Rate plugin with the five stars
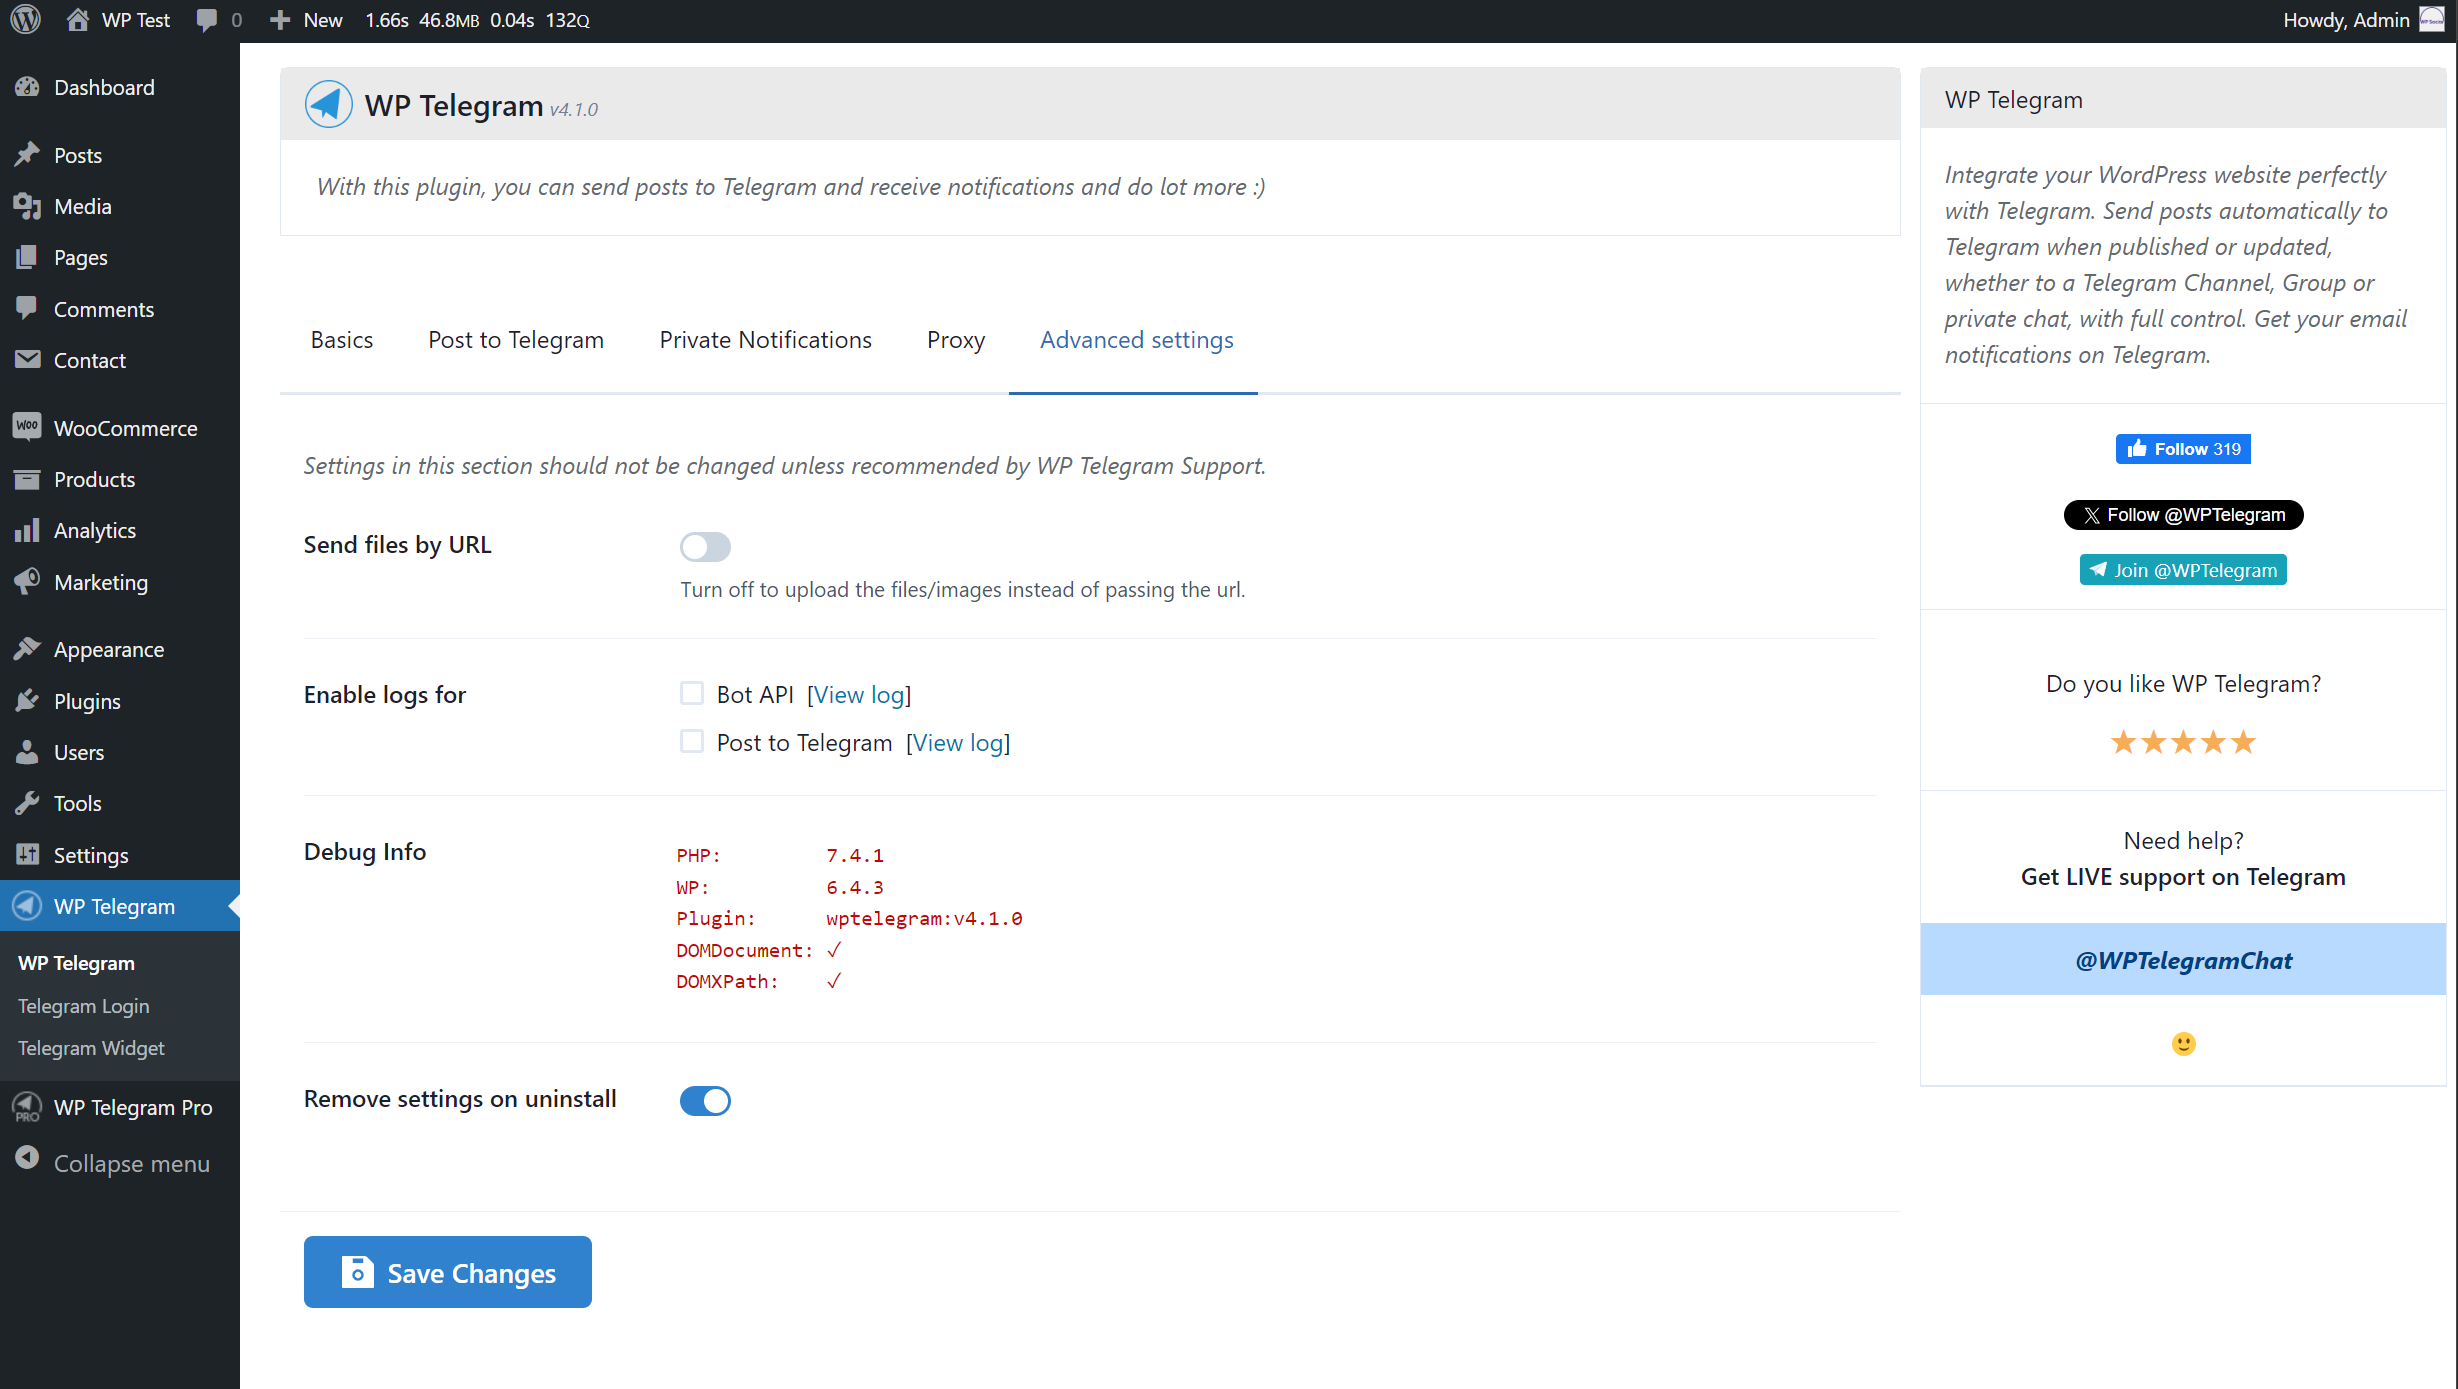 [x=2182, y=742]
